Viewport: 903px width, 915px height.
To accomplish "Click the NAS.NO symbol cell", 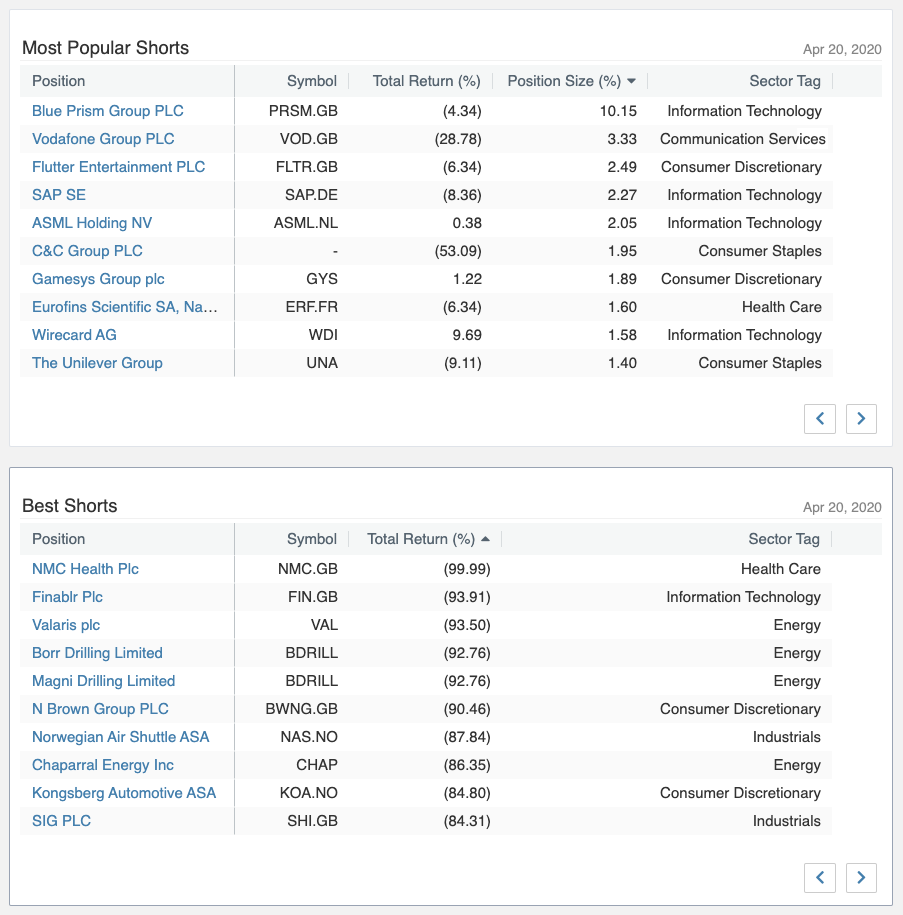I will click(x=309, y=737).
